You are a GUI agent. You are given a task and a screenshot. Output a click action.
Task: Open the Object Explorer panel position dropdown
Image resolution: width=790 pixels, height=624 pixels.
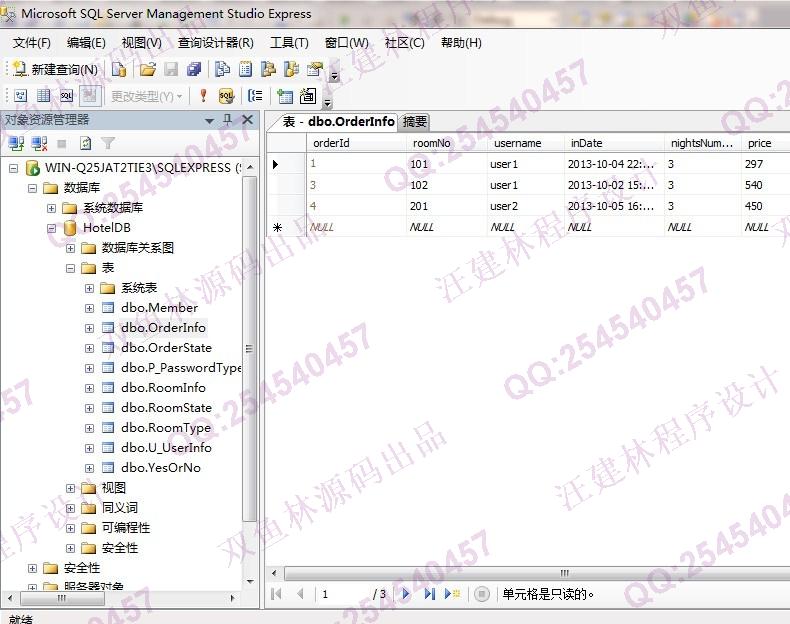210,120
